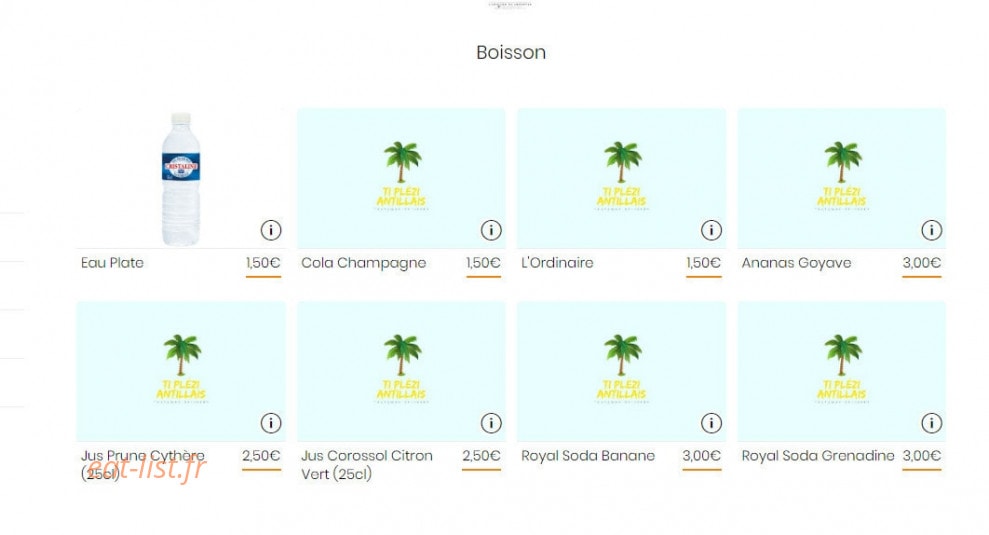
Task: Open the L'Ordinaire product thumbnail
Action: (x=621, y=179)
